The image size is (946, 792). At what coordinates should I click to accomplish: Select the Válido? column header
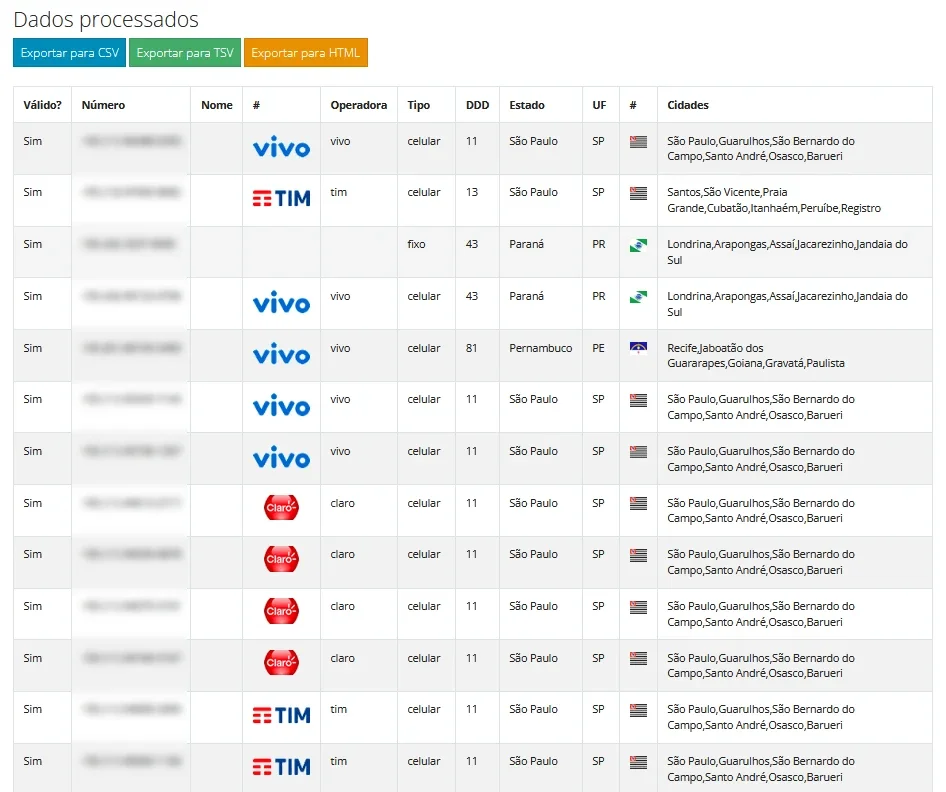coord(42,105)
